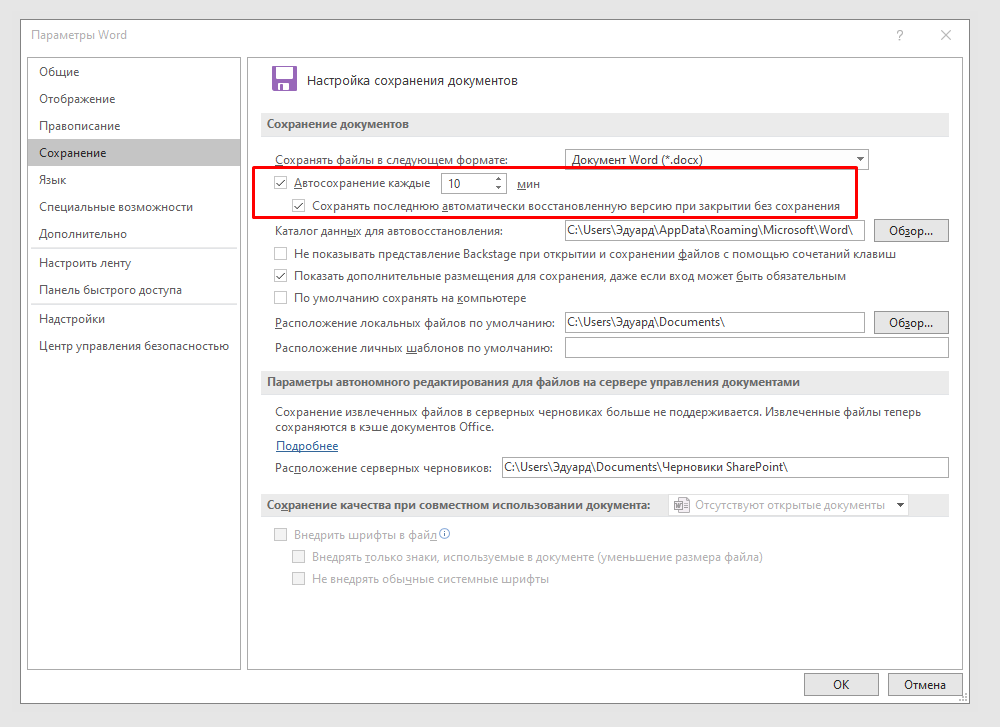
Task: Open Настроить ленту category
Action: point(134,263)
